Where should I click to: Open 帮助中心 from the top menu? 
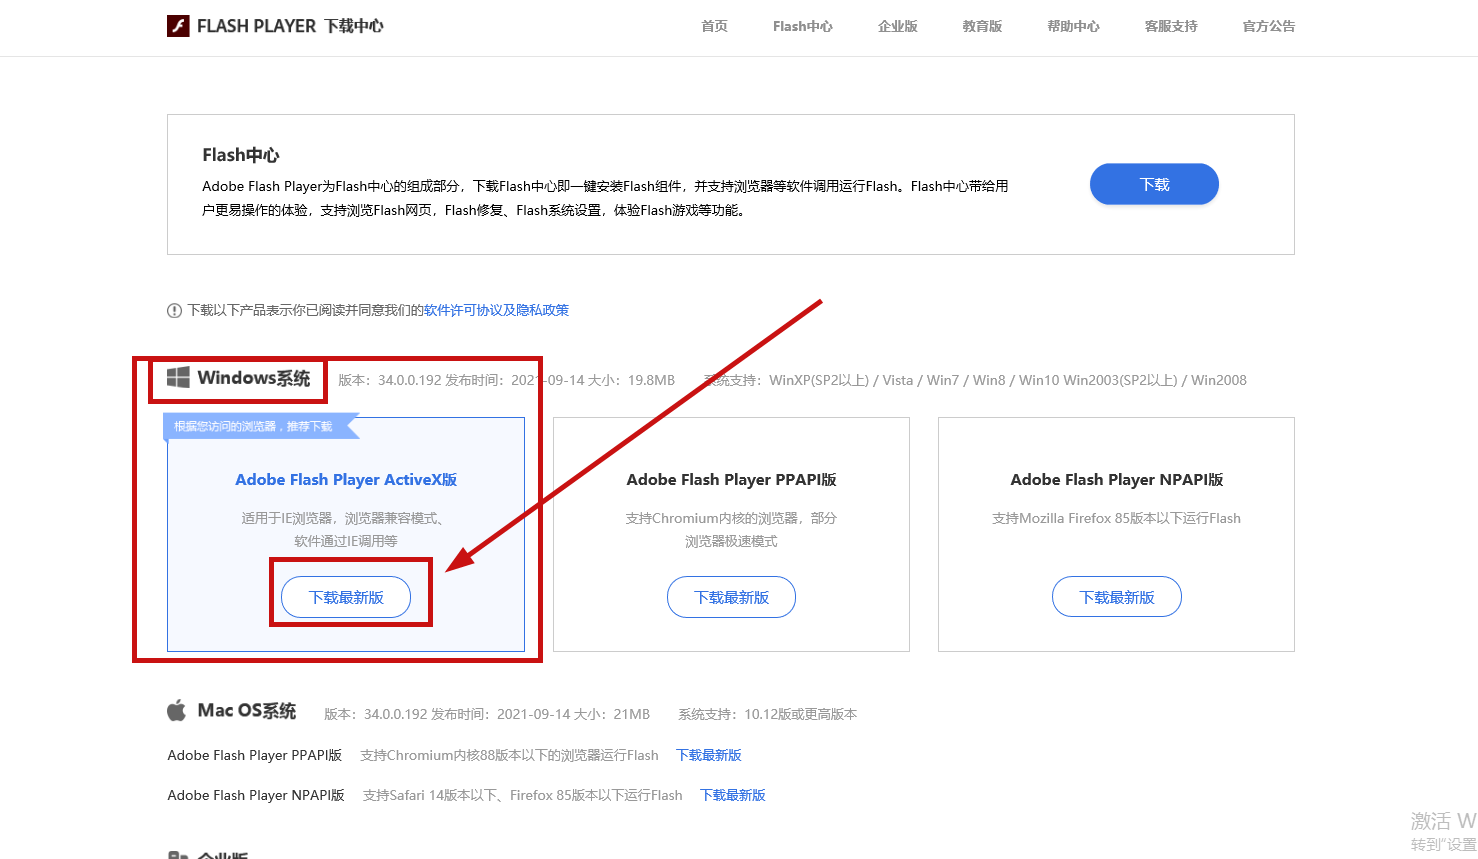[x=1073, y=26]
